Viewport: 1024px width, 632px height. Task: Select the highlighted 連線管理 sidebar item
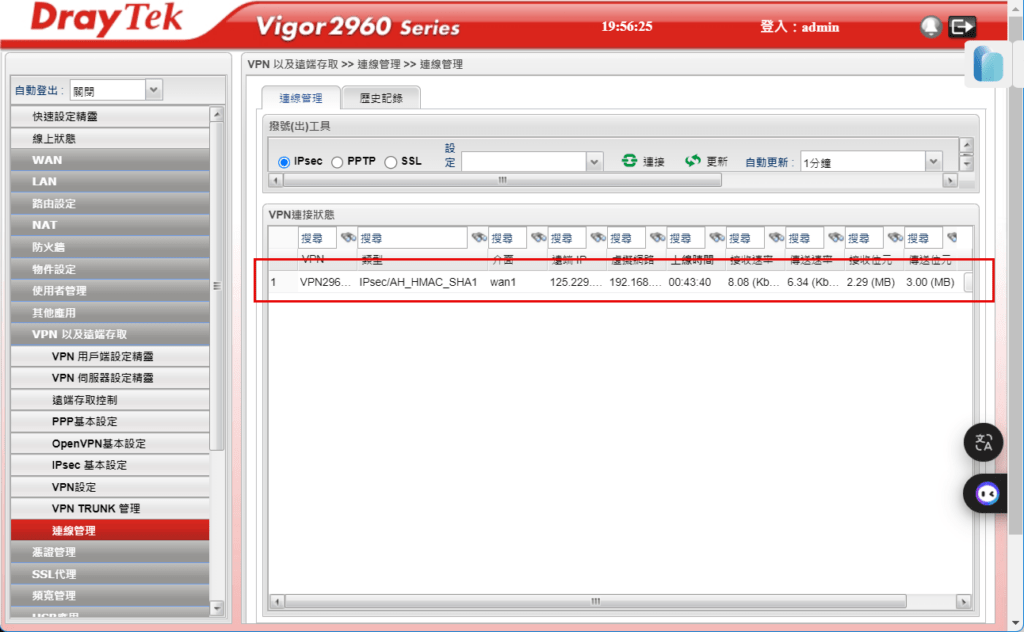coord(110,530)
